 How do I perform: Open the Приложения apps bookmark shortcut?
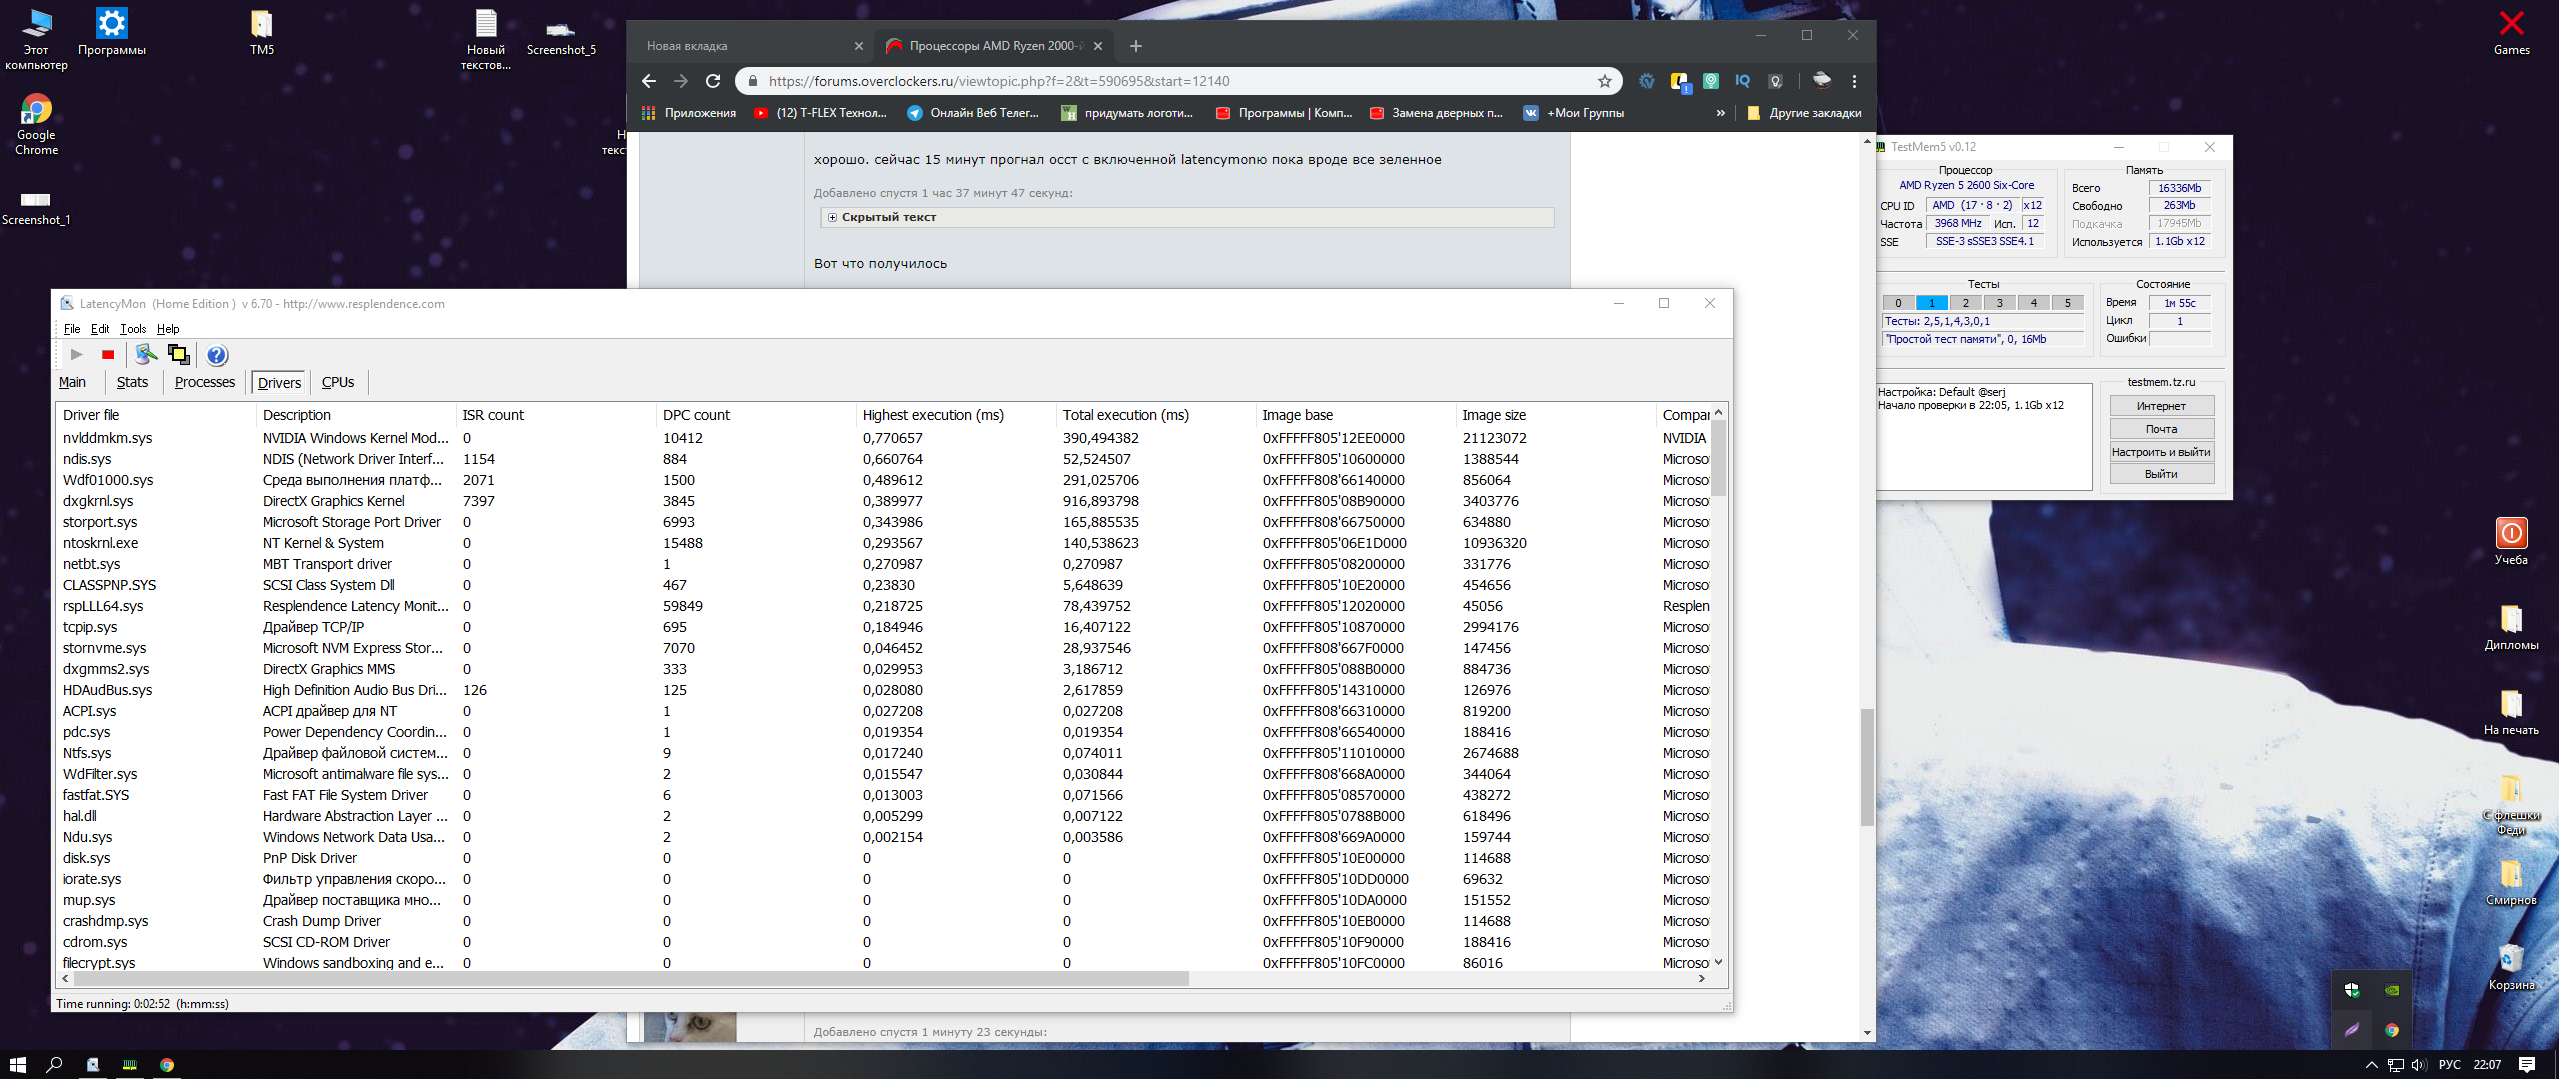689,113
